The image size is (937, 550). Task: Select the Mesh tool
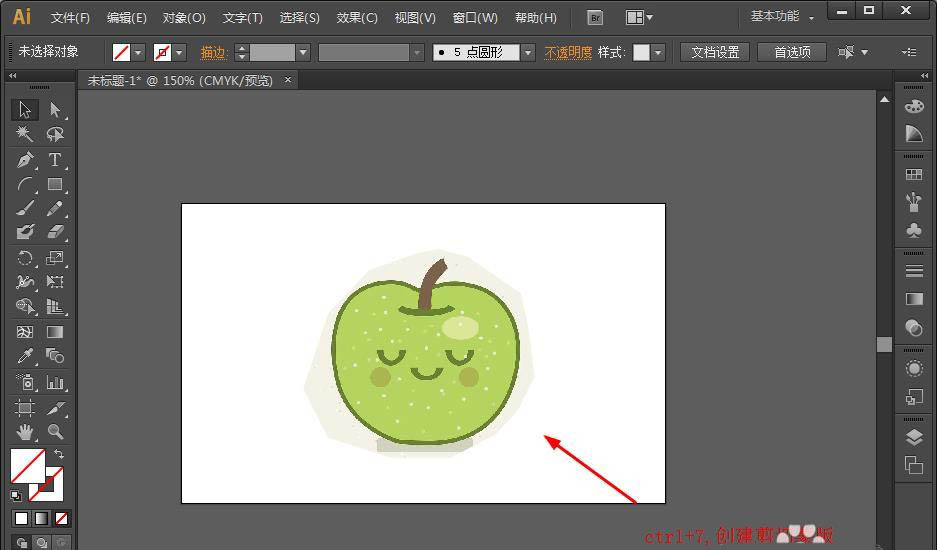click(25, 332)
